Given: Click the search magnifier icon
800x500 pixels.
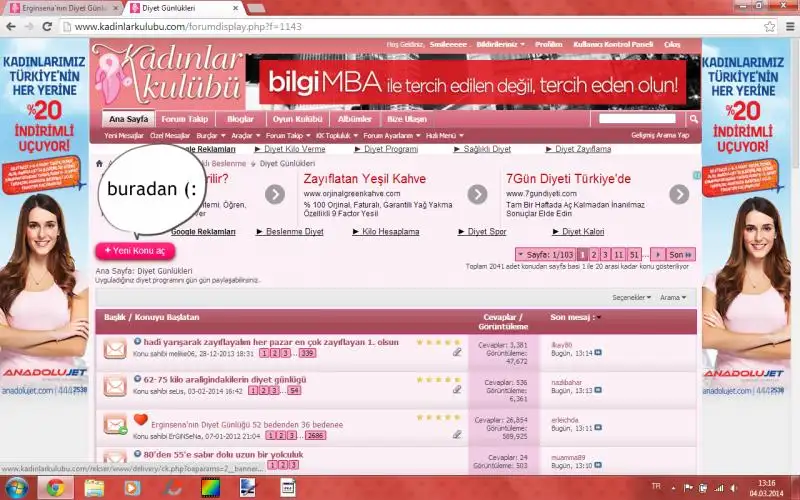Looking at the screenshot, I should (x=693, y=119).
